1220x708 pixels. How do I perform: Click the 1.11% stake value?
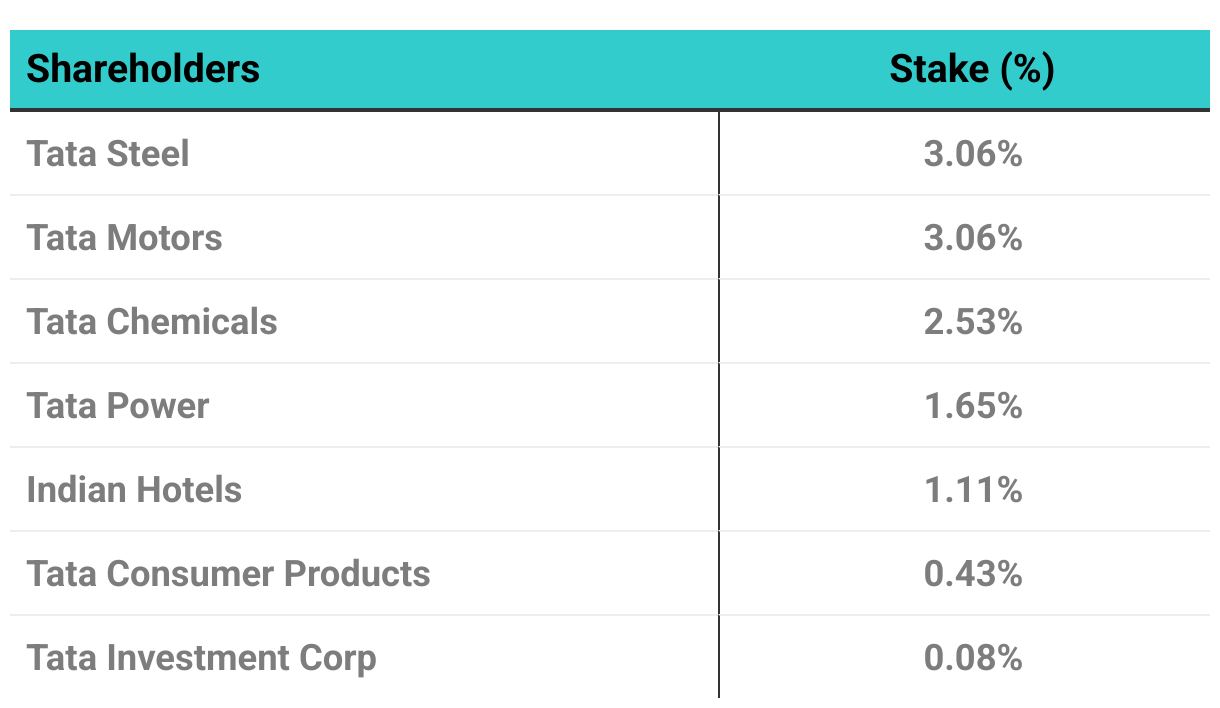tap(972, 490)
